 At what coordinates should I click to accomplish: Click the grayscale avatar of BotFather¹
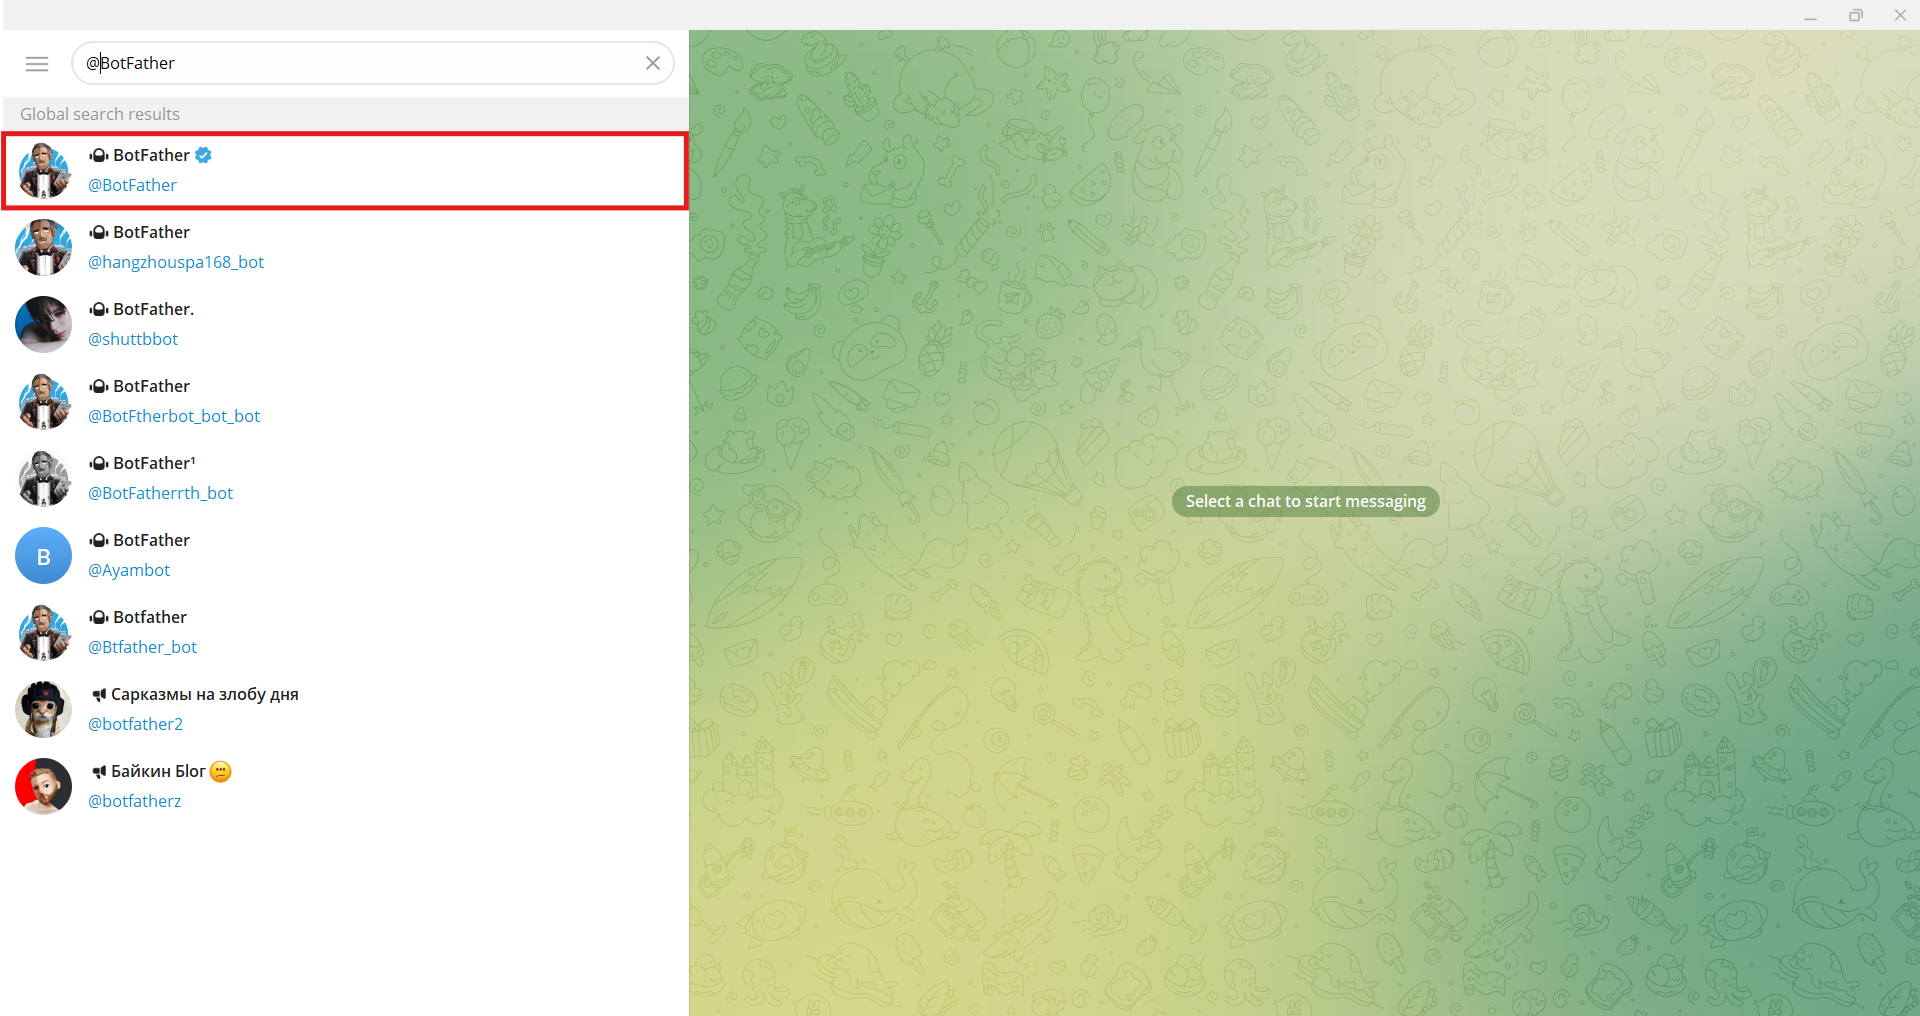(x=44, y=478)
